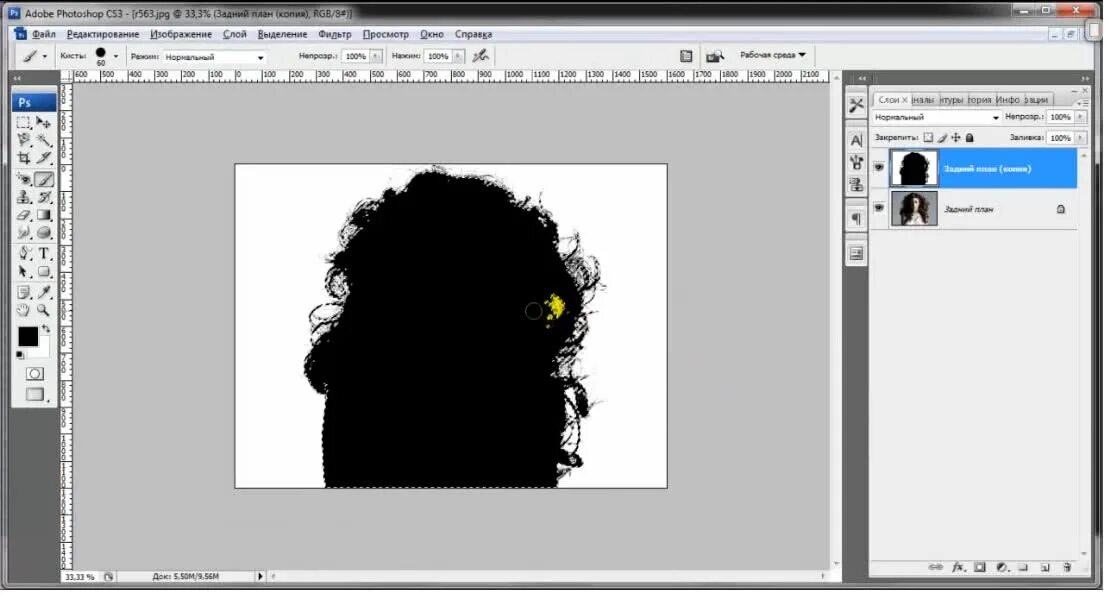Open the 'Окно' menu

pyautogui.click(x=431, y=34)
